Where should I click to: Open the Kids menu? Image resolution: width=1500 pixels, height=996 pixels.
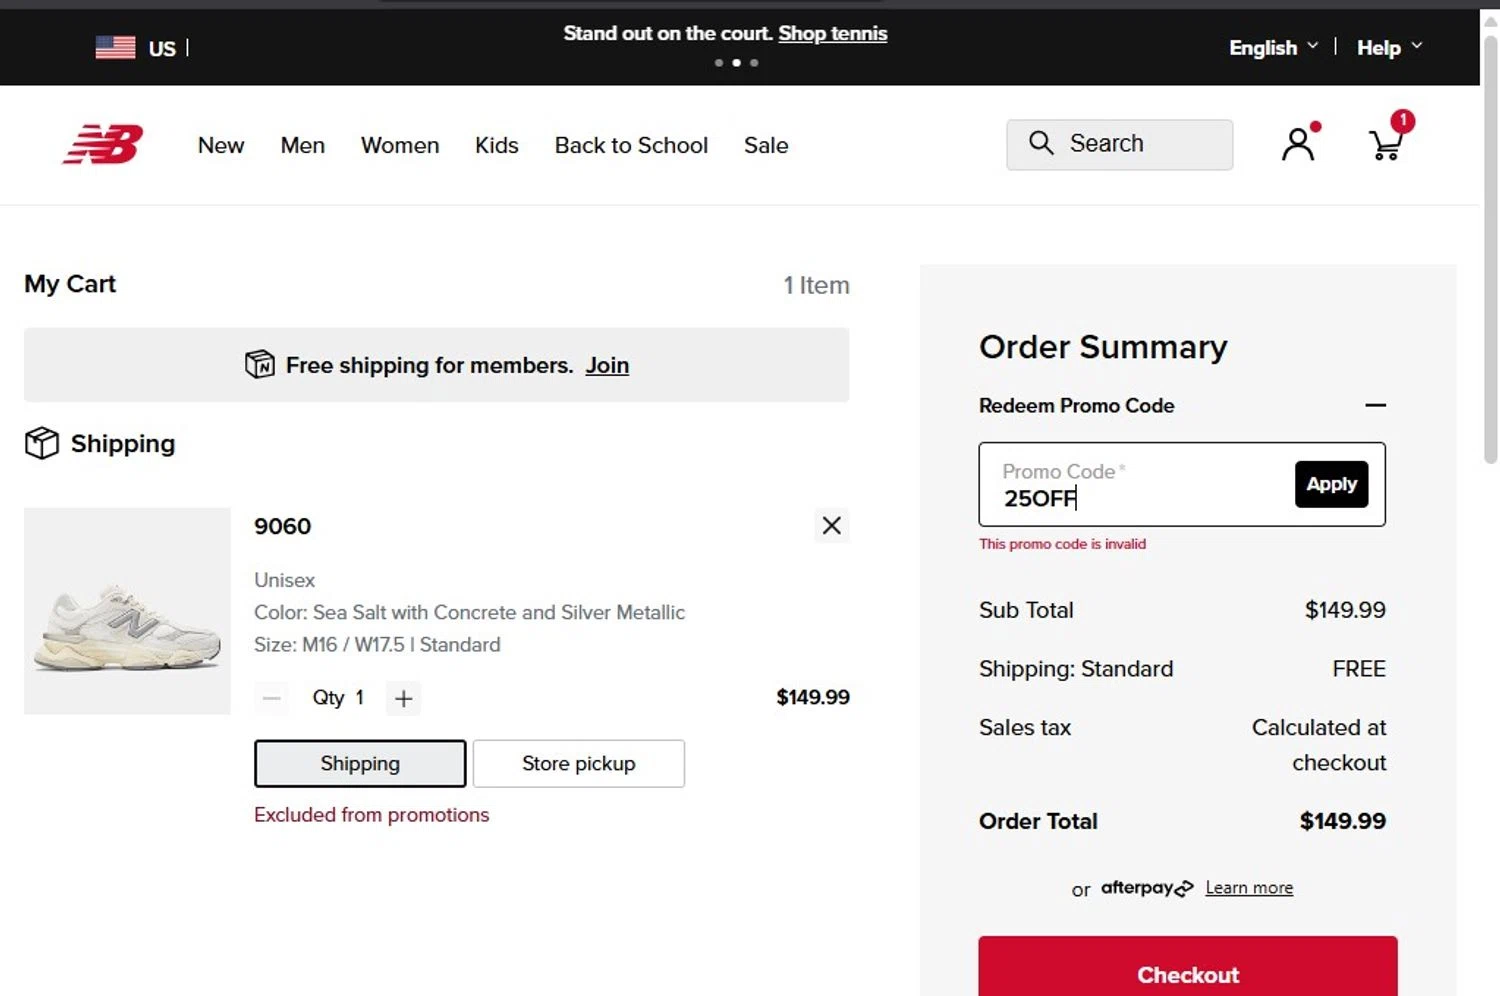point(497,145)
